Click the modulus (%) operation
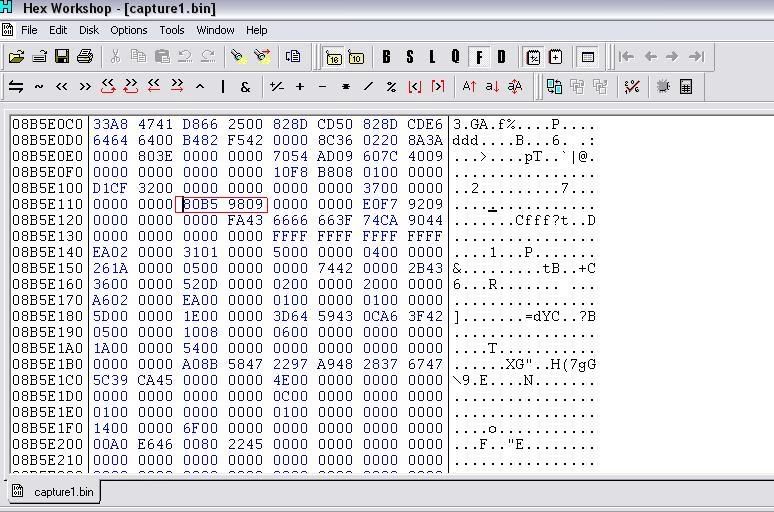Image resolution: width=774 pixels, height=512 pixels. click(x=391, y=87)
